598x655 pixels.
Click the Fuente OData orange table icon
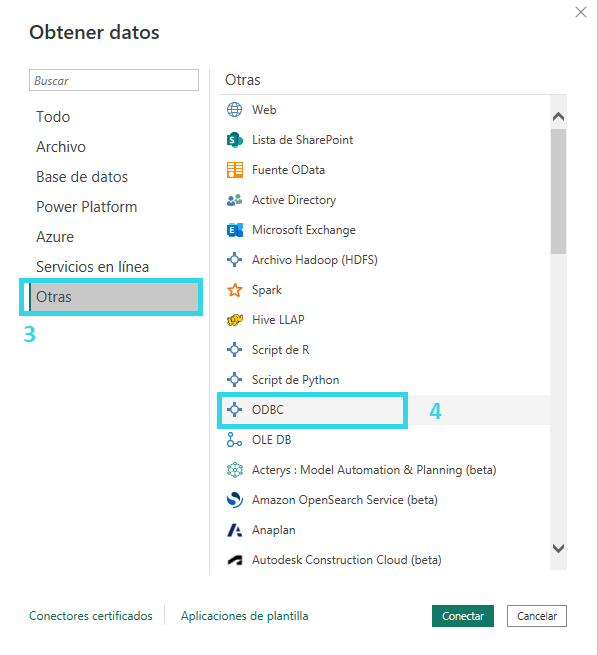click(234, 170)
